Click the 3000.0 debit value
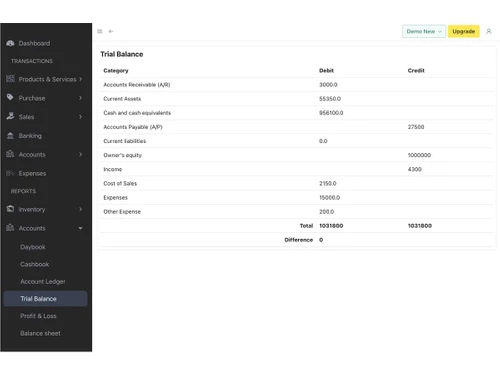The width and height of the screenshot is (500, 375). 328,85
